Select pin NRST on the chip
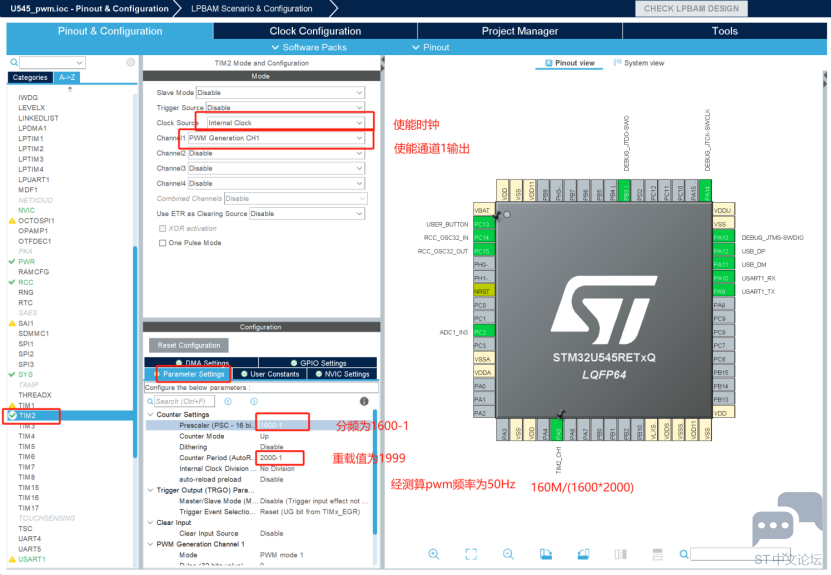Image resolution: width=831 pixels, height=575 pixels. [x=483, y=291]
